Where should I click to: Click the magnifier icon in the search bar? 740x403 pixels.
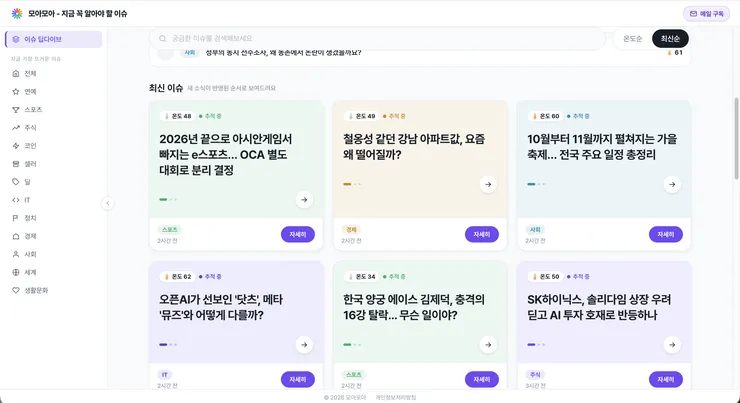click(x=162, y=39)
